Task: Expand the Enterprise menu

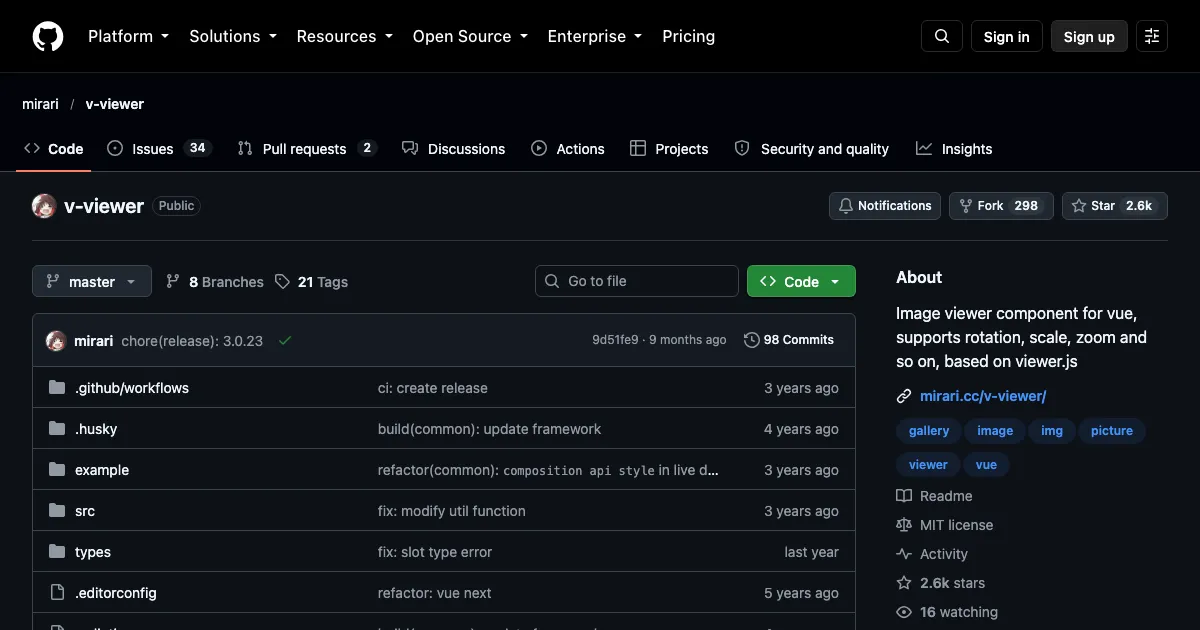Action: point(595,36)
